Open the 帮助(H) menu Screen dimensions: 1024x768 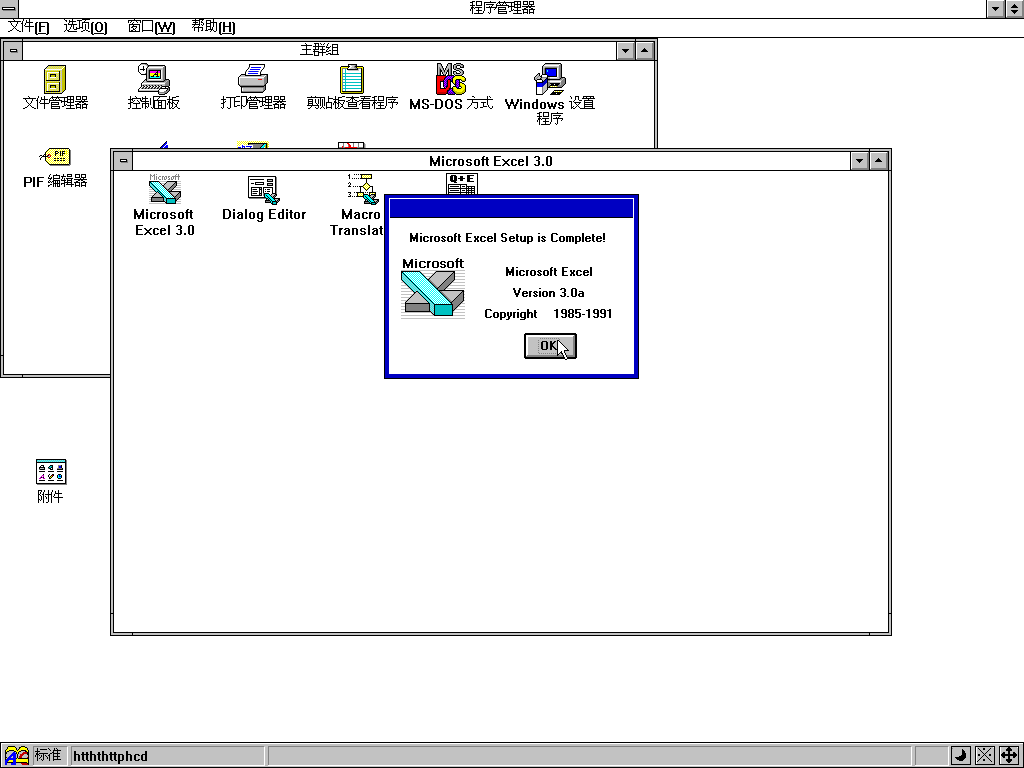click(x=213, y=27)
